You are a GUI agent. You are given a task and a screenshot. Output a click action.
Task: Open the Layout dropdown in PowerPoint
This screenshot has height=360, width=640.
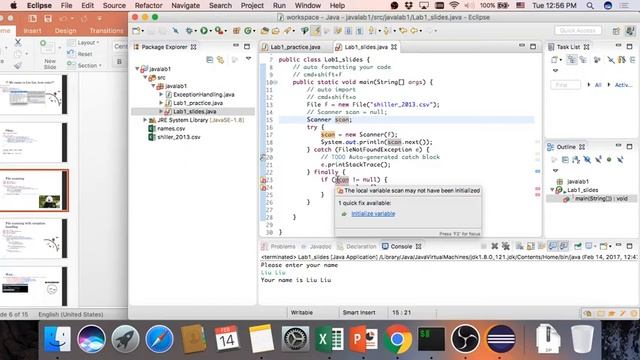coord(84,42)
